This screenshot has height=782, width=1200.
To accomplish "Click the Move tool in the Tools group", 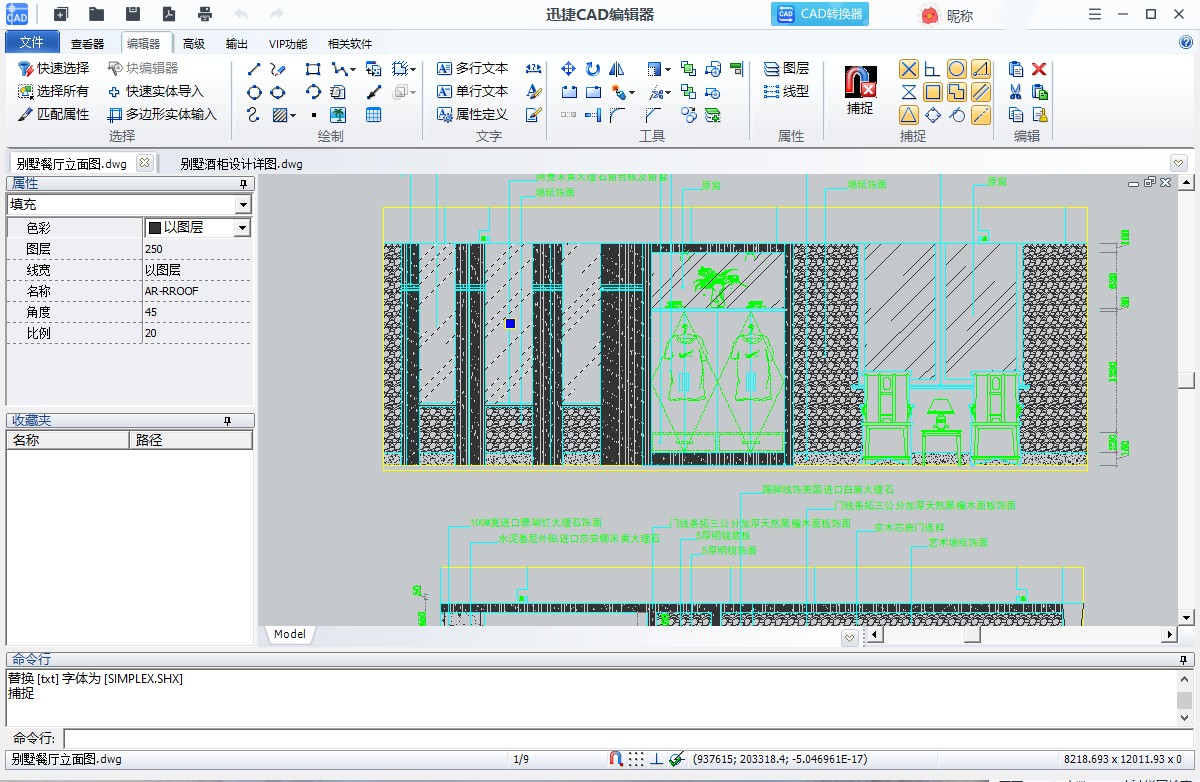I will click(x=568, y=69).
